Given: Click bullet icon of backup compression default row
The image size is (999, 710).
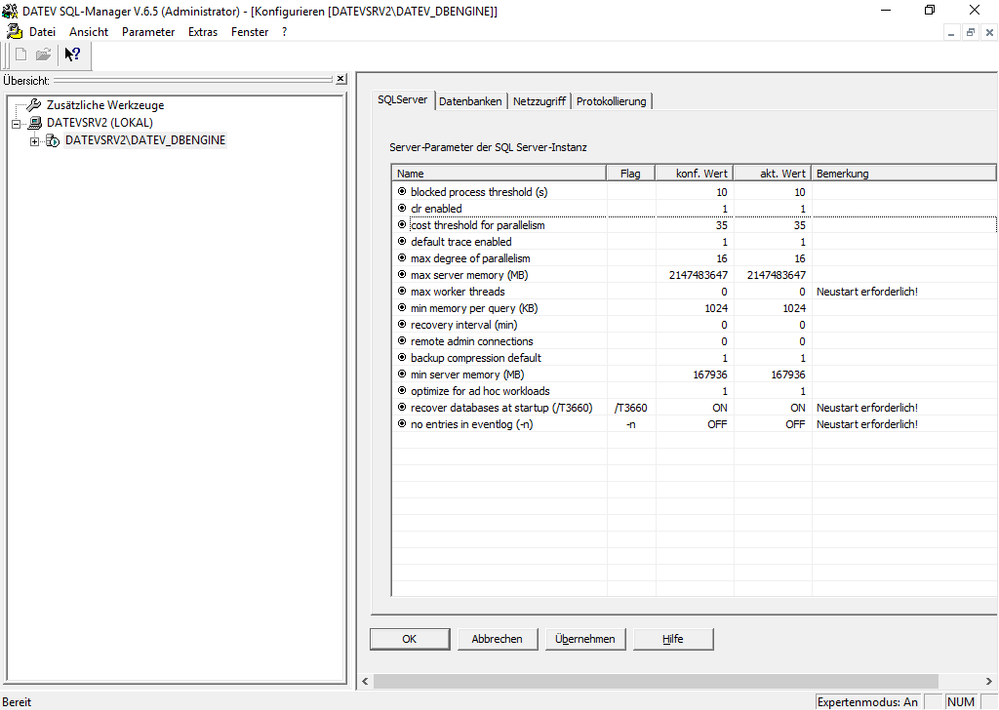Looking at the screenshot, I should tap(402, 357).
